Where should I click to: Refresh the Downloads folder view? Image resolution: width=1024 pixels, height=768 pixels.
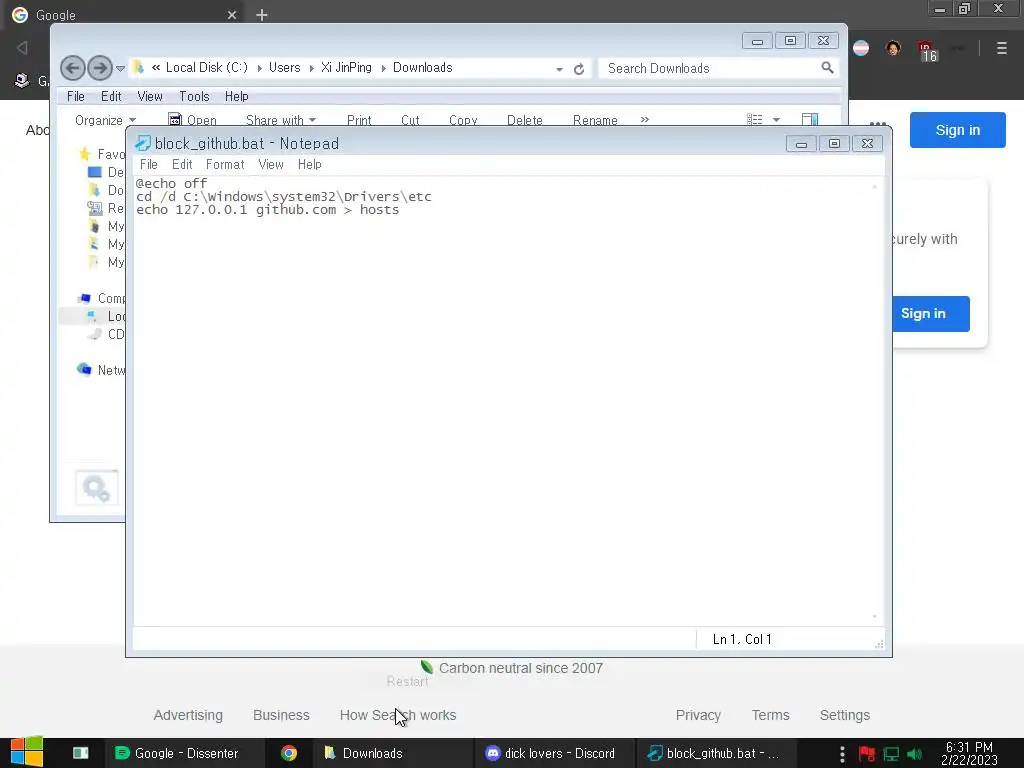tap(579, 69)
